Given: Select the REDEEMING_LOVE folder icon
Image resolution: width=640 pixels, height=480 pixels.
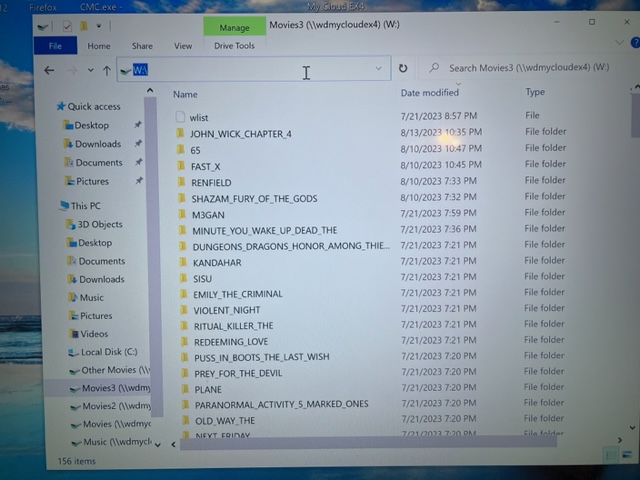Looking at the screenshot, I should (184, 342).
